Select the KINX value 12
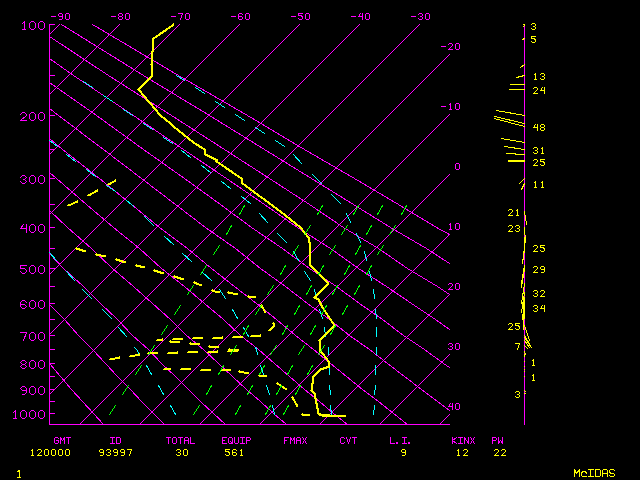 click(x=461, y=452)
